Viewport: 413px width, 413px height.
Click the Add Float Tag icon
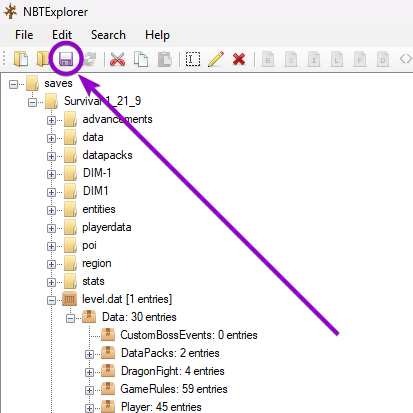[x=360, y=59]
